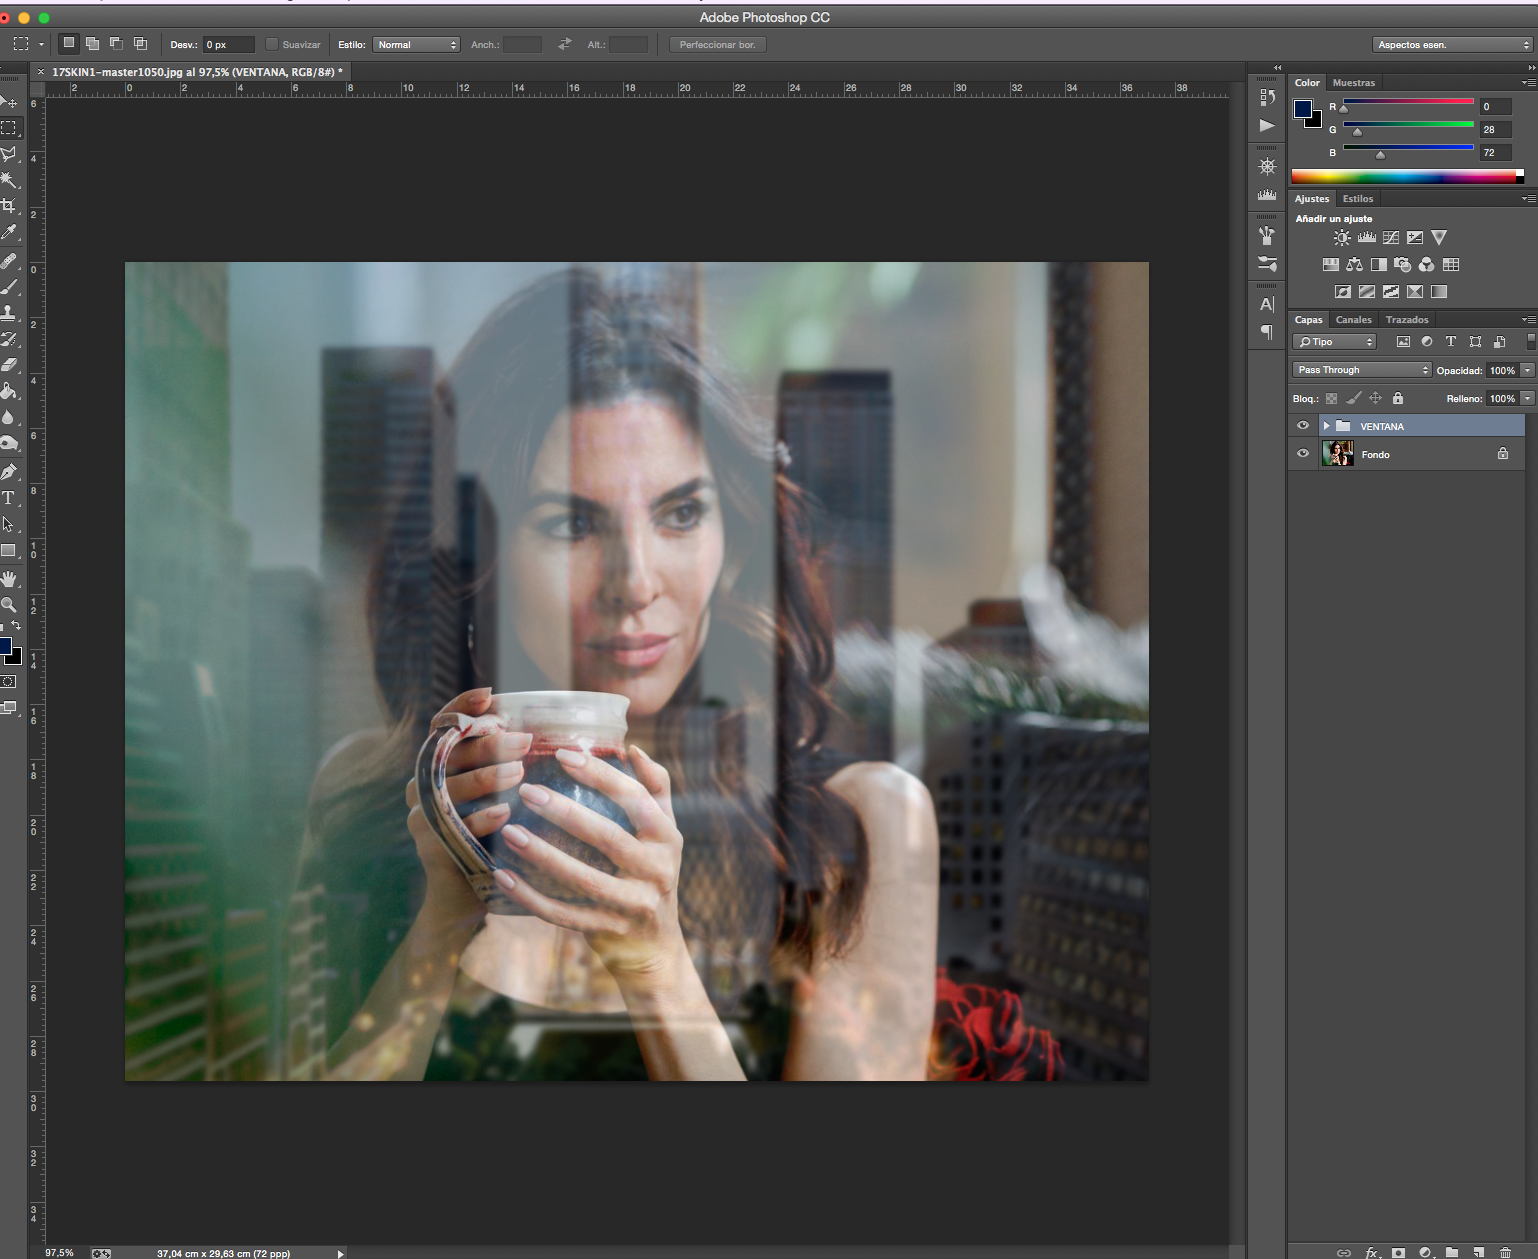Toggle lock position
Viewport: 1538px width, 1259px height.
tap(1376, 398)
